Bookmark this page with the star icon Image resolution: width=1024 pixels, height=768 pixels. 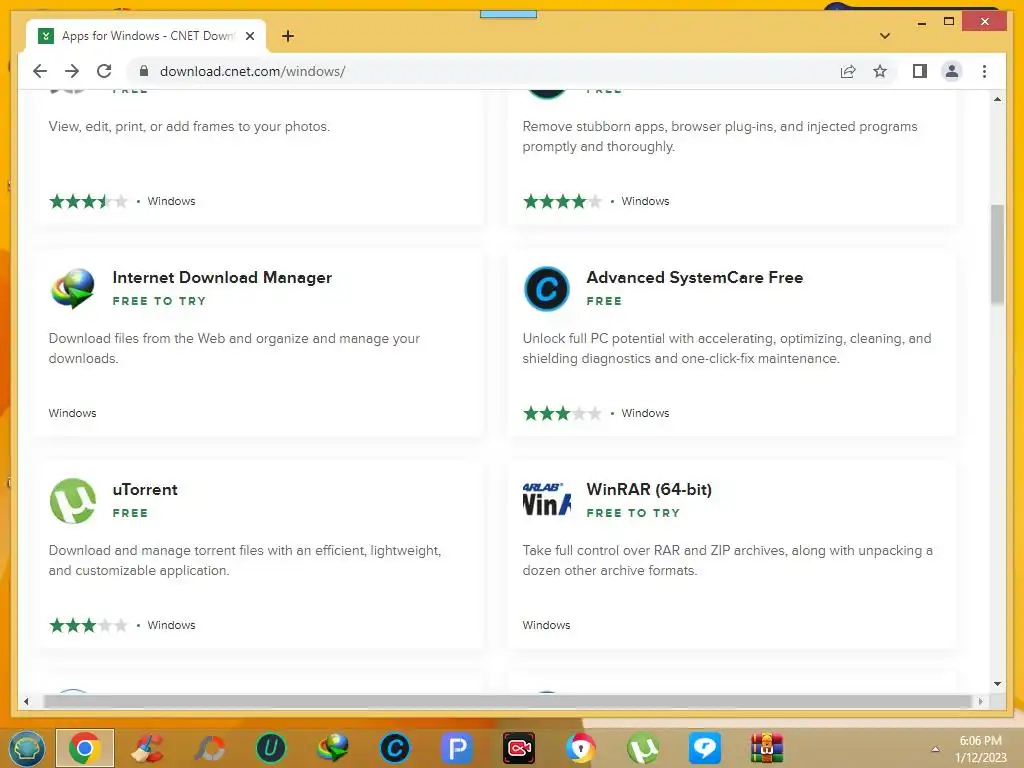point(880,71)
